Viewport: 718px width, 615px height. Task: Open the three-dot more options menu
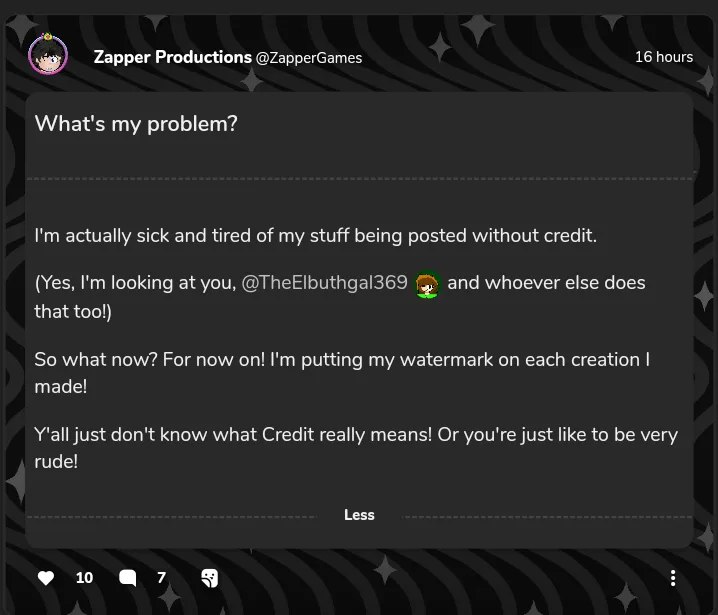point(673,578)
